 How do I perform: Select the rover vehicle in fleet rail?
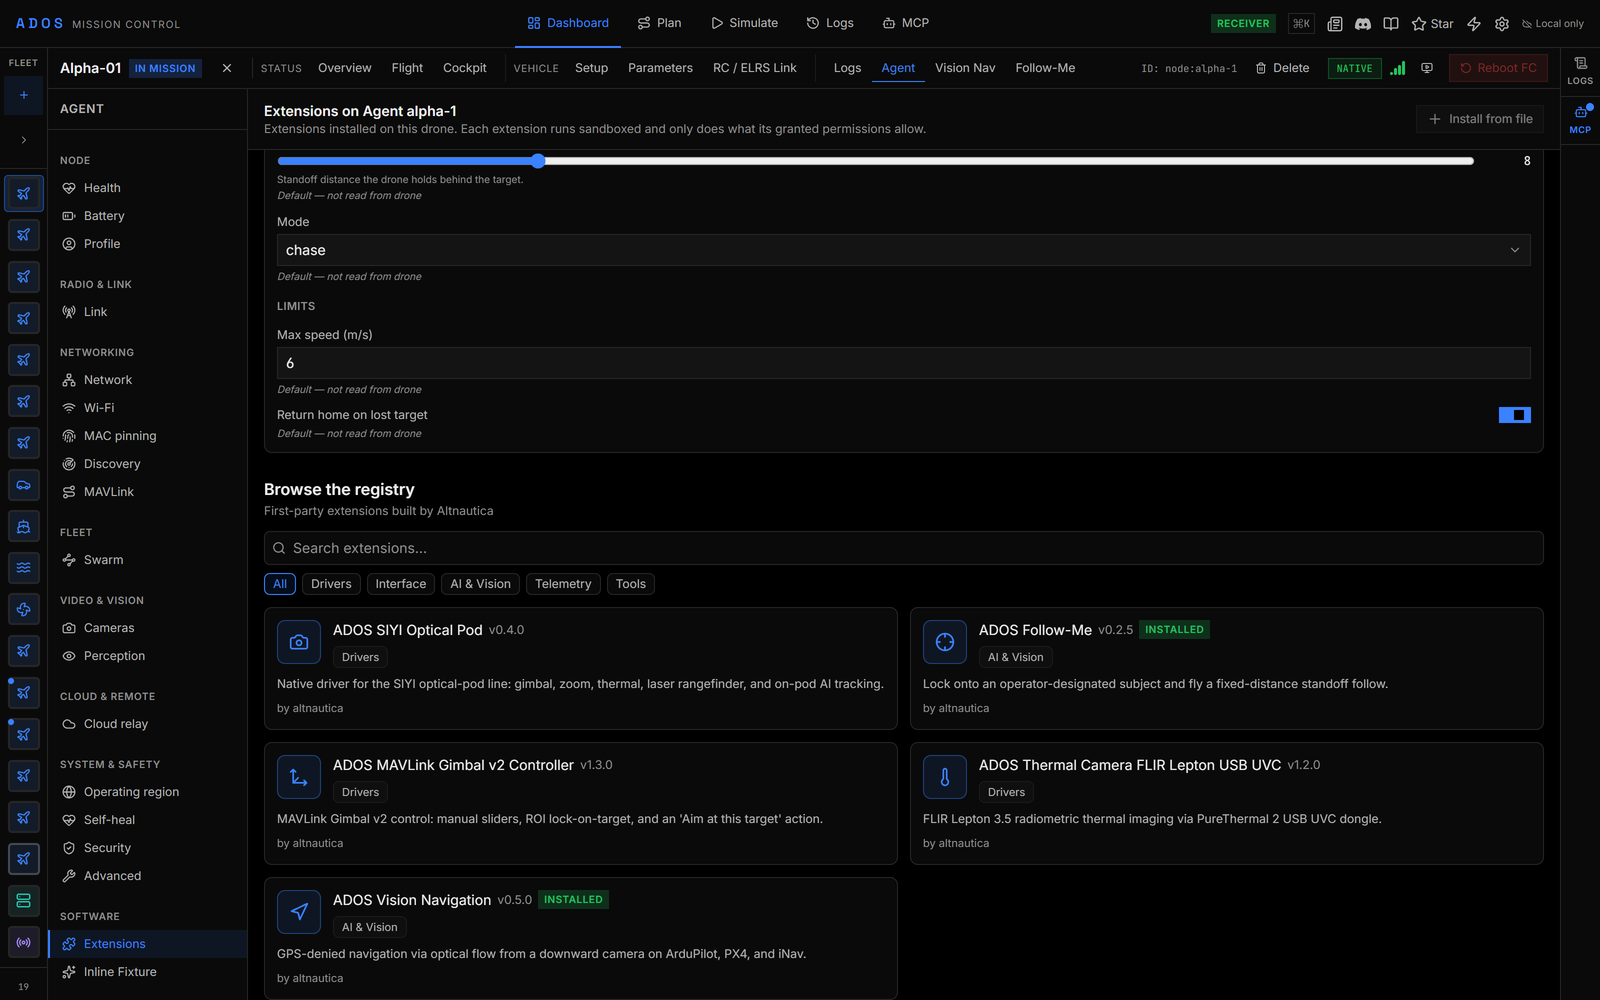[24, 485]
